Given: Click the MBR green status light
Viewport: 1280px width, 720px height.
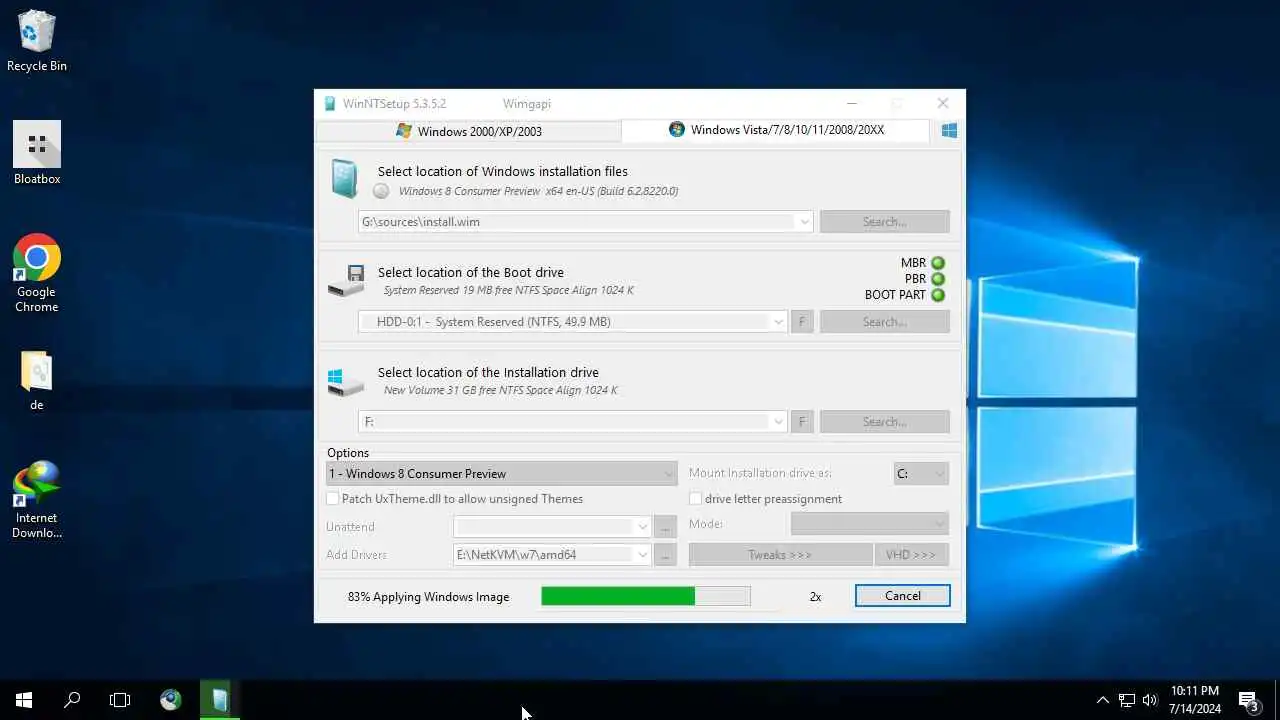Looking at the screenshot, I should 938,263.
